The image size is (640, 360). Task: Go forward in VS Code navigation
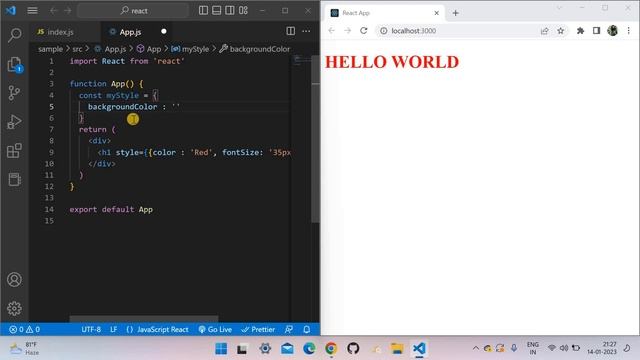(x=67, y=11)
